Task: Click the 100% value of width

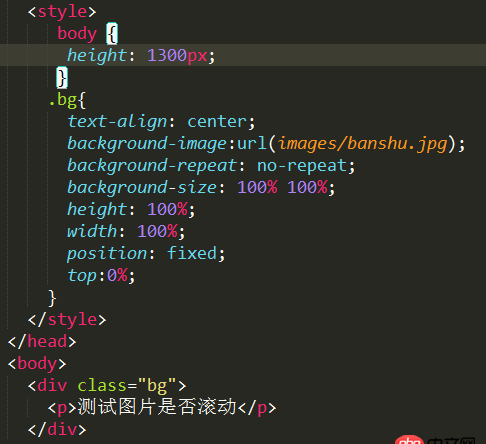Action: click(157, 232)
